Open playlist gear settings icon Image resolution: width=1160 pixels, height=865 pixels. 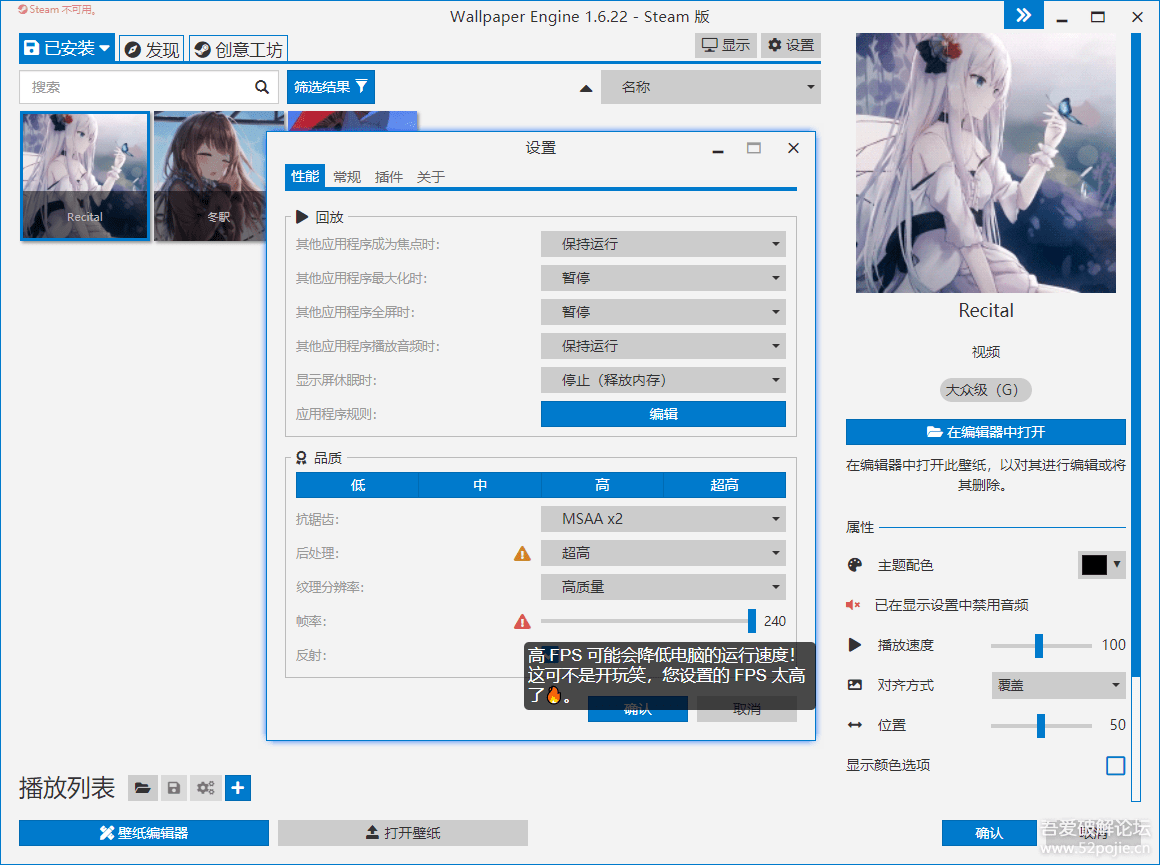pos(206,788)
